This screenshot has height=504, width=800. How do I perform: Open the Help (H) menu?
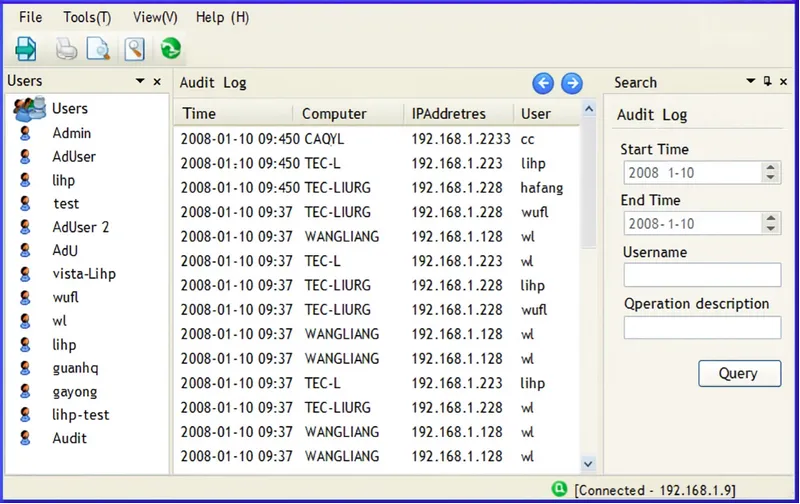pyautogui.click(x=222, y=17)
